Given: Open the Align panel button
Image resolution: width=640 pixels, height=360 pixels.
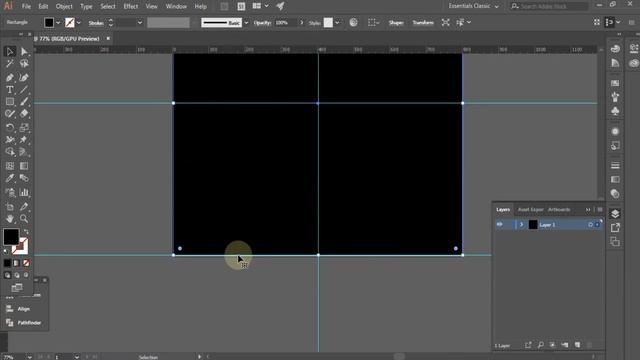Looking at the screenshot, I should tap(24, 309).
